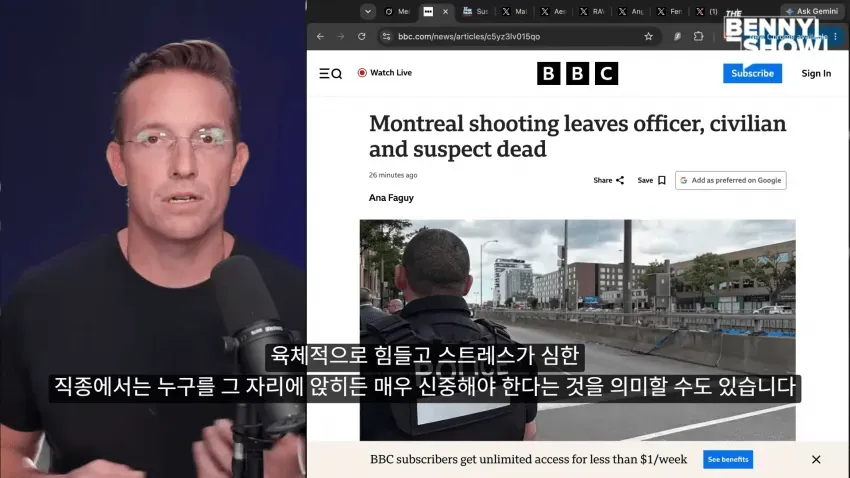The height and width of the screenshot is (478, 850).
Task: Click the Sign In link
Action: [816, 73]
